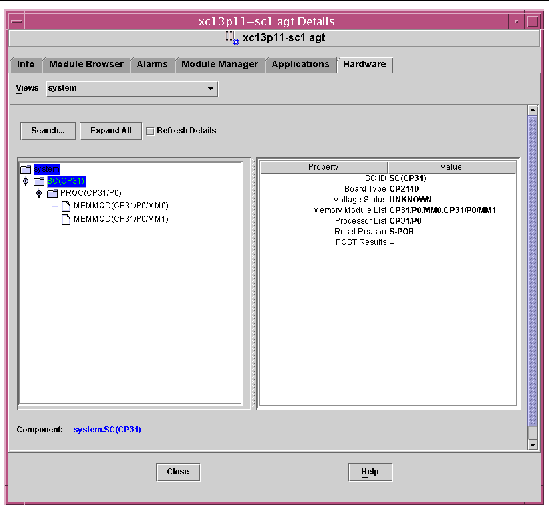
Task: Select the MEMMOD(CP31/P0/MM0) tree item
Action: (121, 206)
